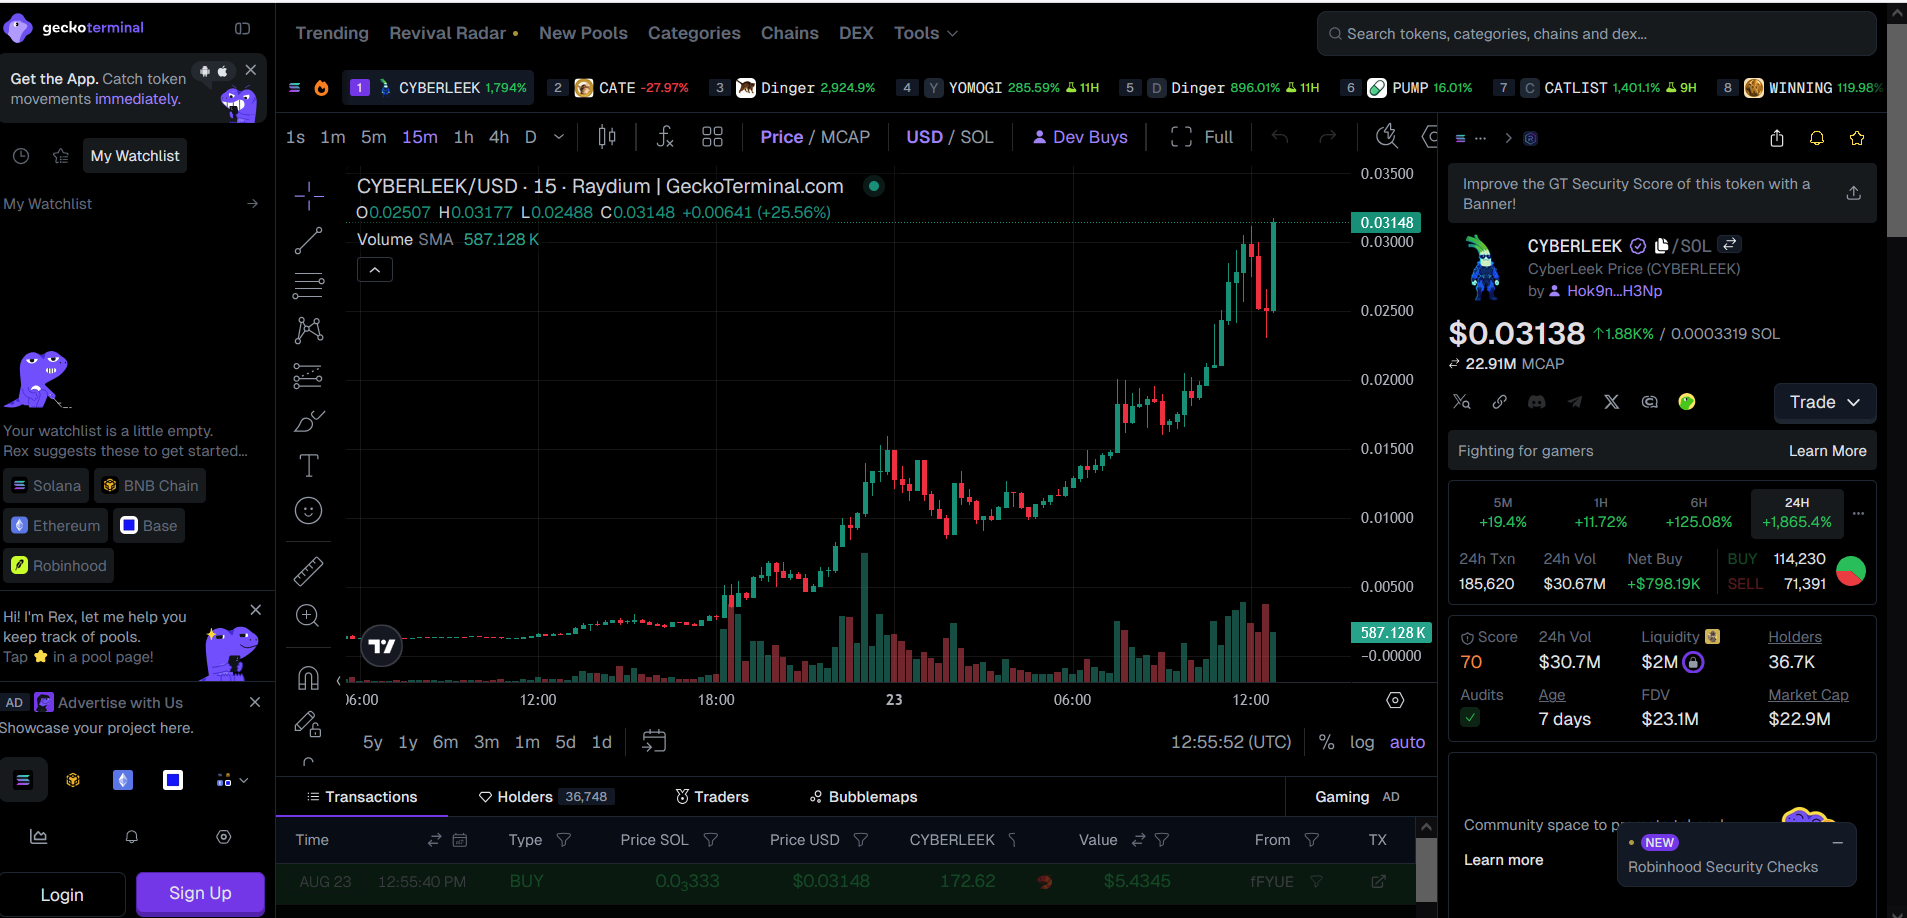Viewport: 1907px width, 918px height.
Task: Open the Fibonacci retracement tool
Action: (309, 286)
